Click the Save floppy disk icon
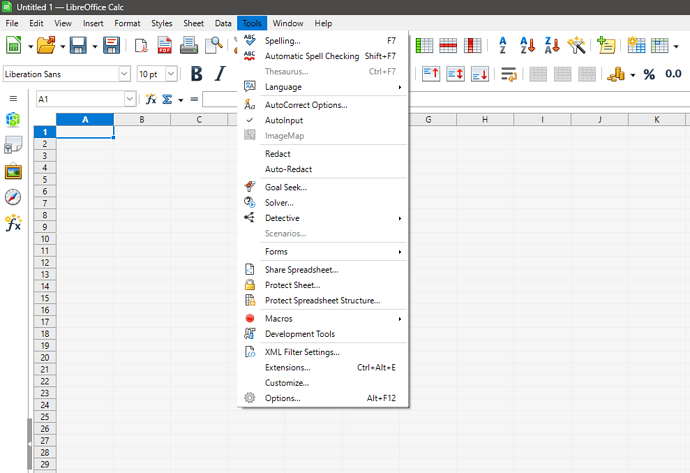Viewport: 690px width, 473px height. coord(78,45)
